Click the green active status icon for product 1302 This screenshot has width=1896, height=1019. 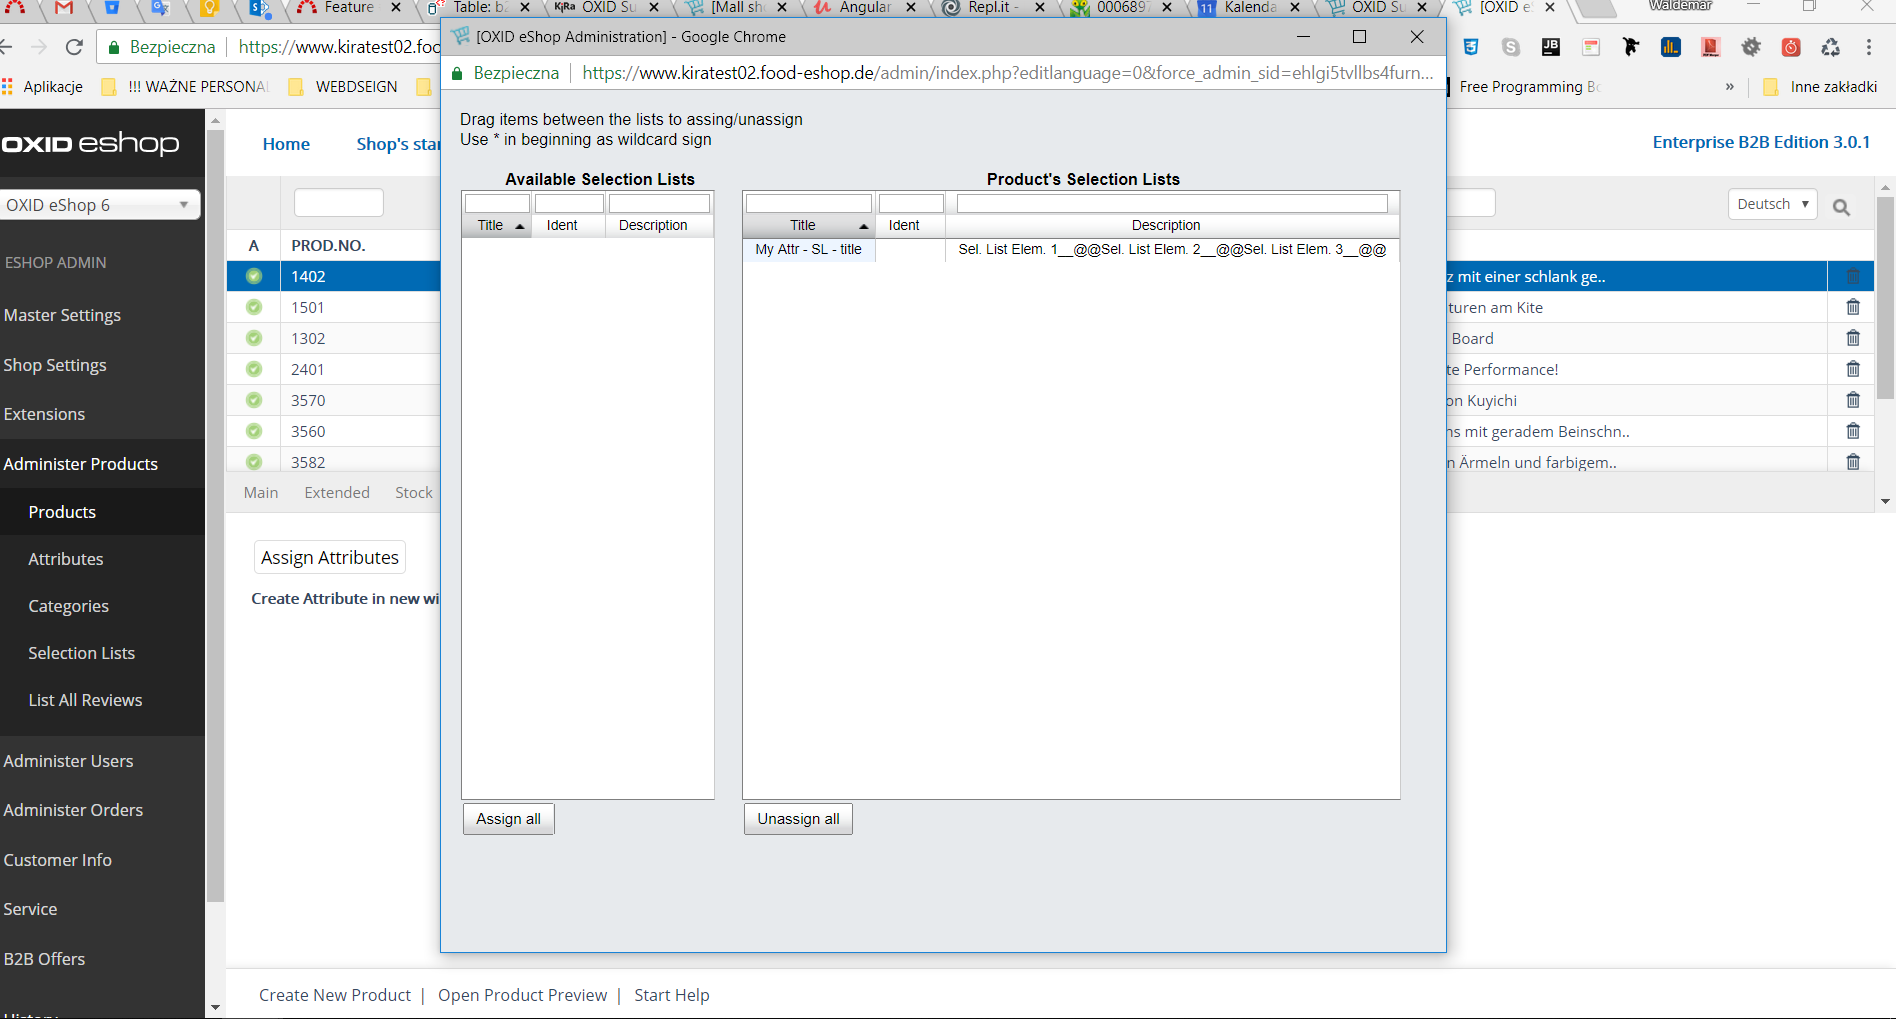click(254, 339)
